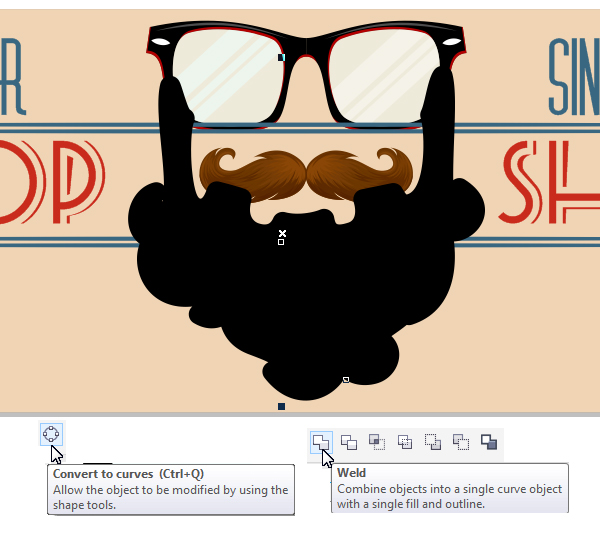Click the Trim shaping icon
Image resolution: width=600 pixels, height=537 pixels.
tap(349, 441)
